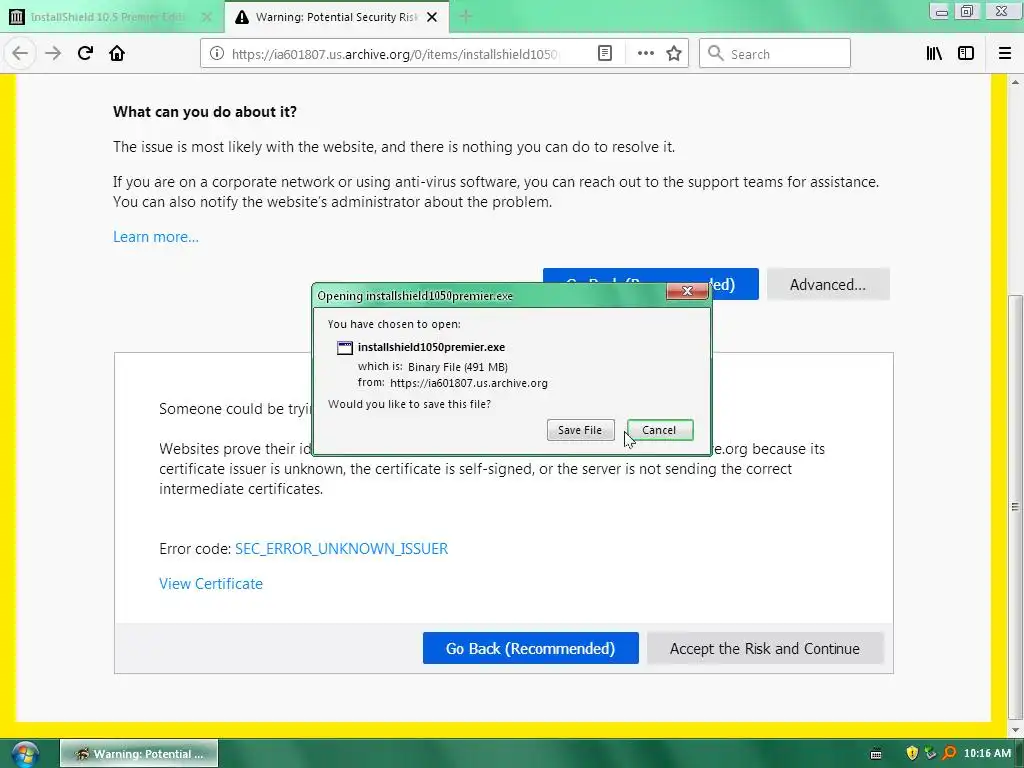1024x768 pixels.
Task: Click the network tray icon
Action: point(930,754)
